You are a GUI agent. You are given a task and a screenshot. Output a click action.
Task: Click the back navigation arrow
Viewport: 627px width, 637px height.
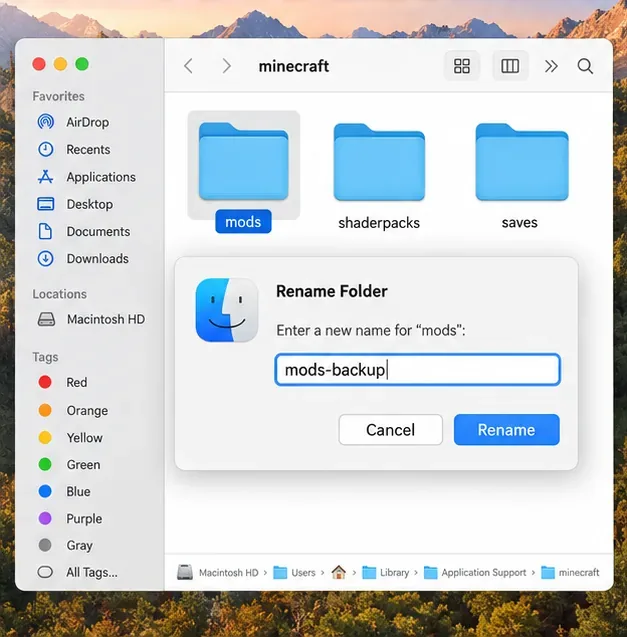click(188, 66)
